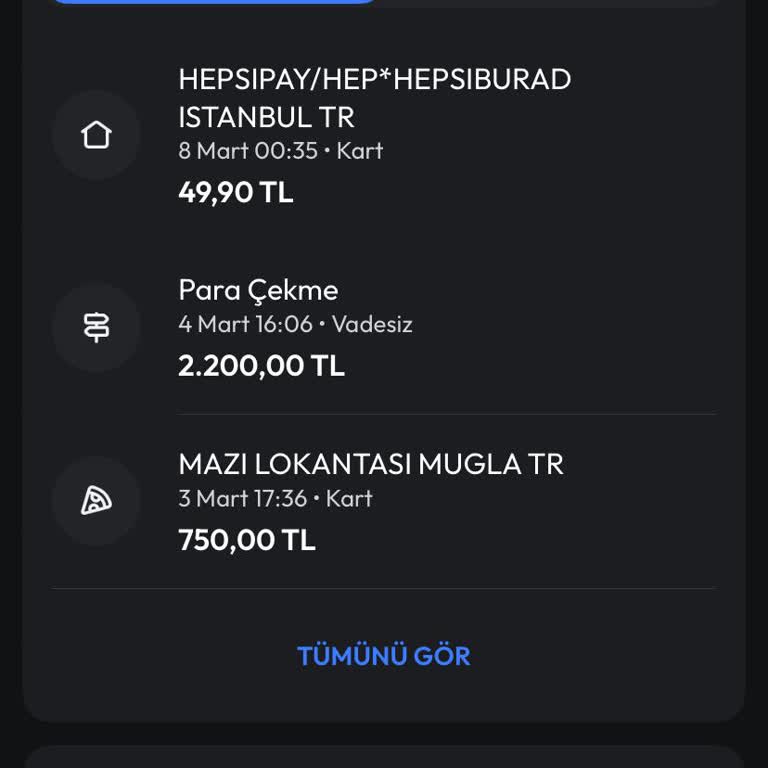Viewport: 768px width, 768px height.
Task: Tap the Kart label on the HEPSIPAY row
Action: pos(360,151)
